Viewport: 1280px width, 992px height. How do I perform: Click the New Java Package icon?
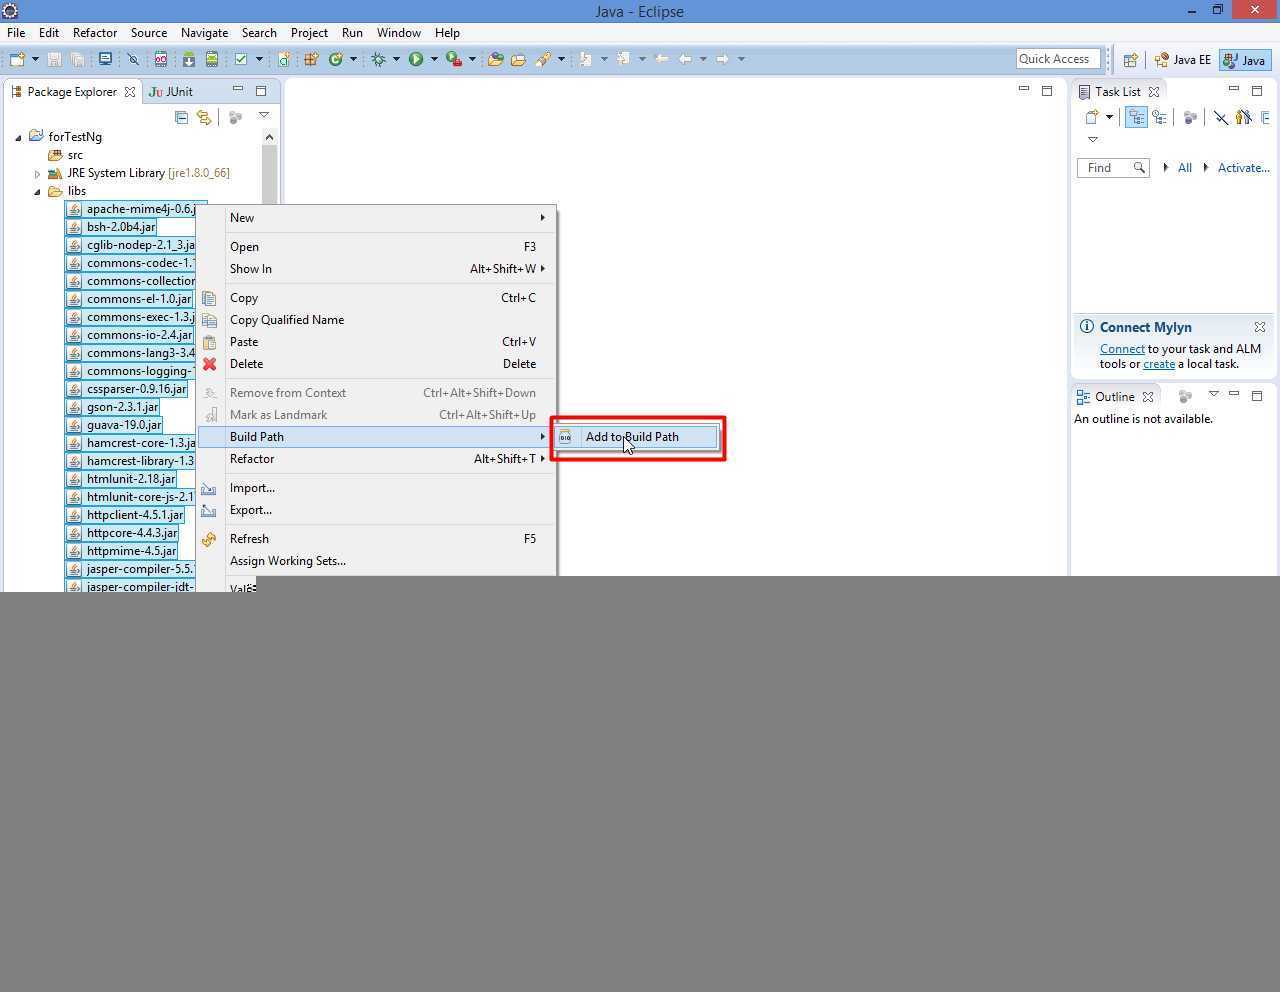point(311,59)
